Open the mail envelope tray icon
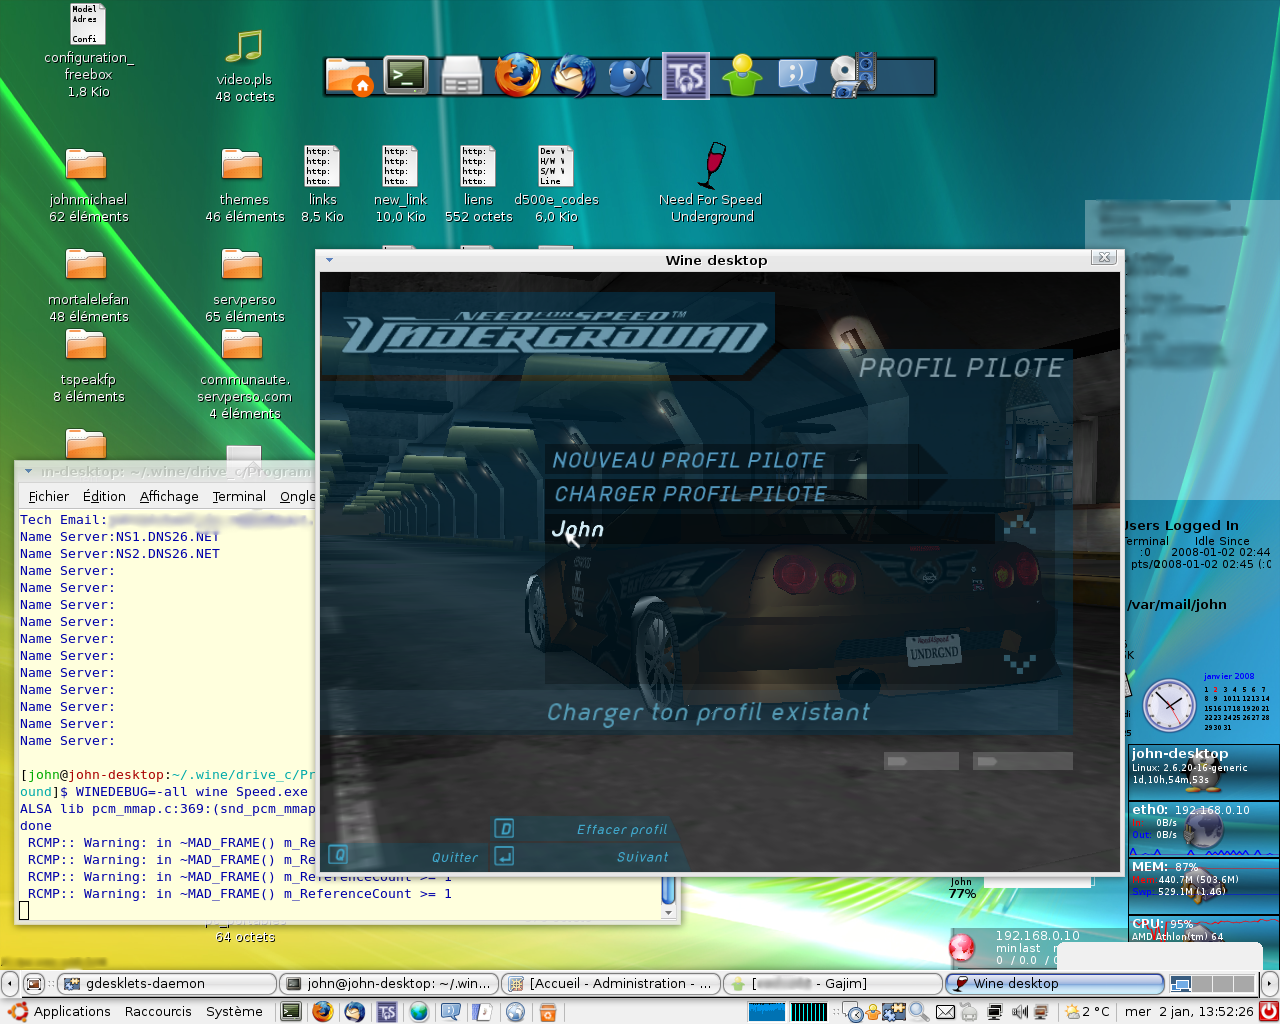The height and width of the screenshot is (1024, 1280). pos(945,1012)
